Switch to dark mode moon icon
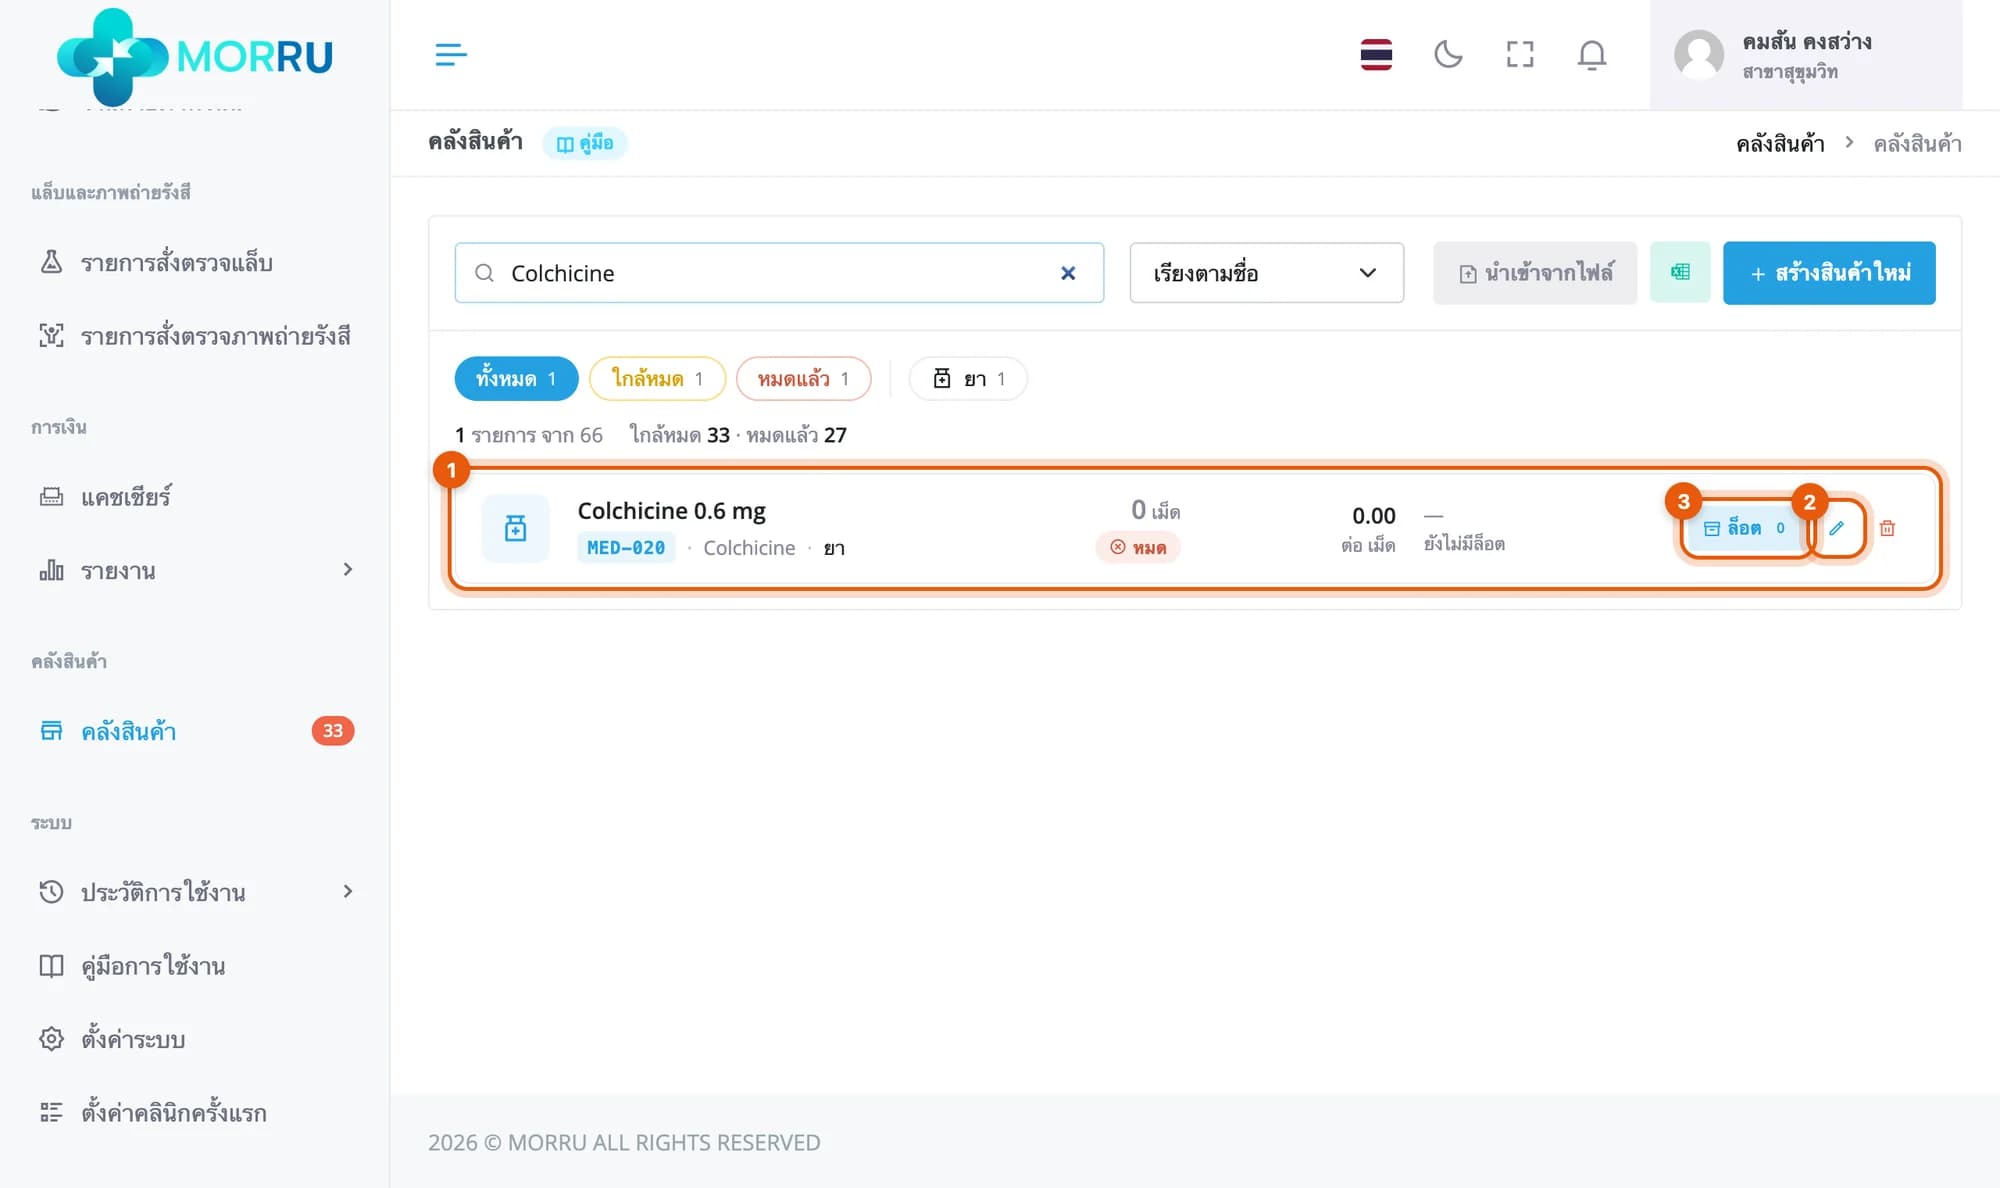Image resolution: width=2000 pixels, height=1188 pixels. click(x=1448, y=54)
